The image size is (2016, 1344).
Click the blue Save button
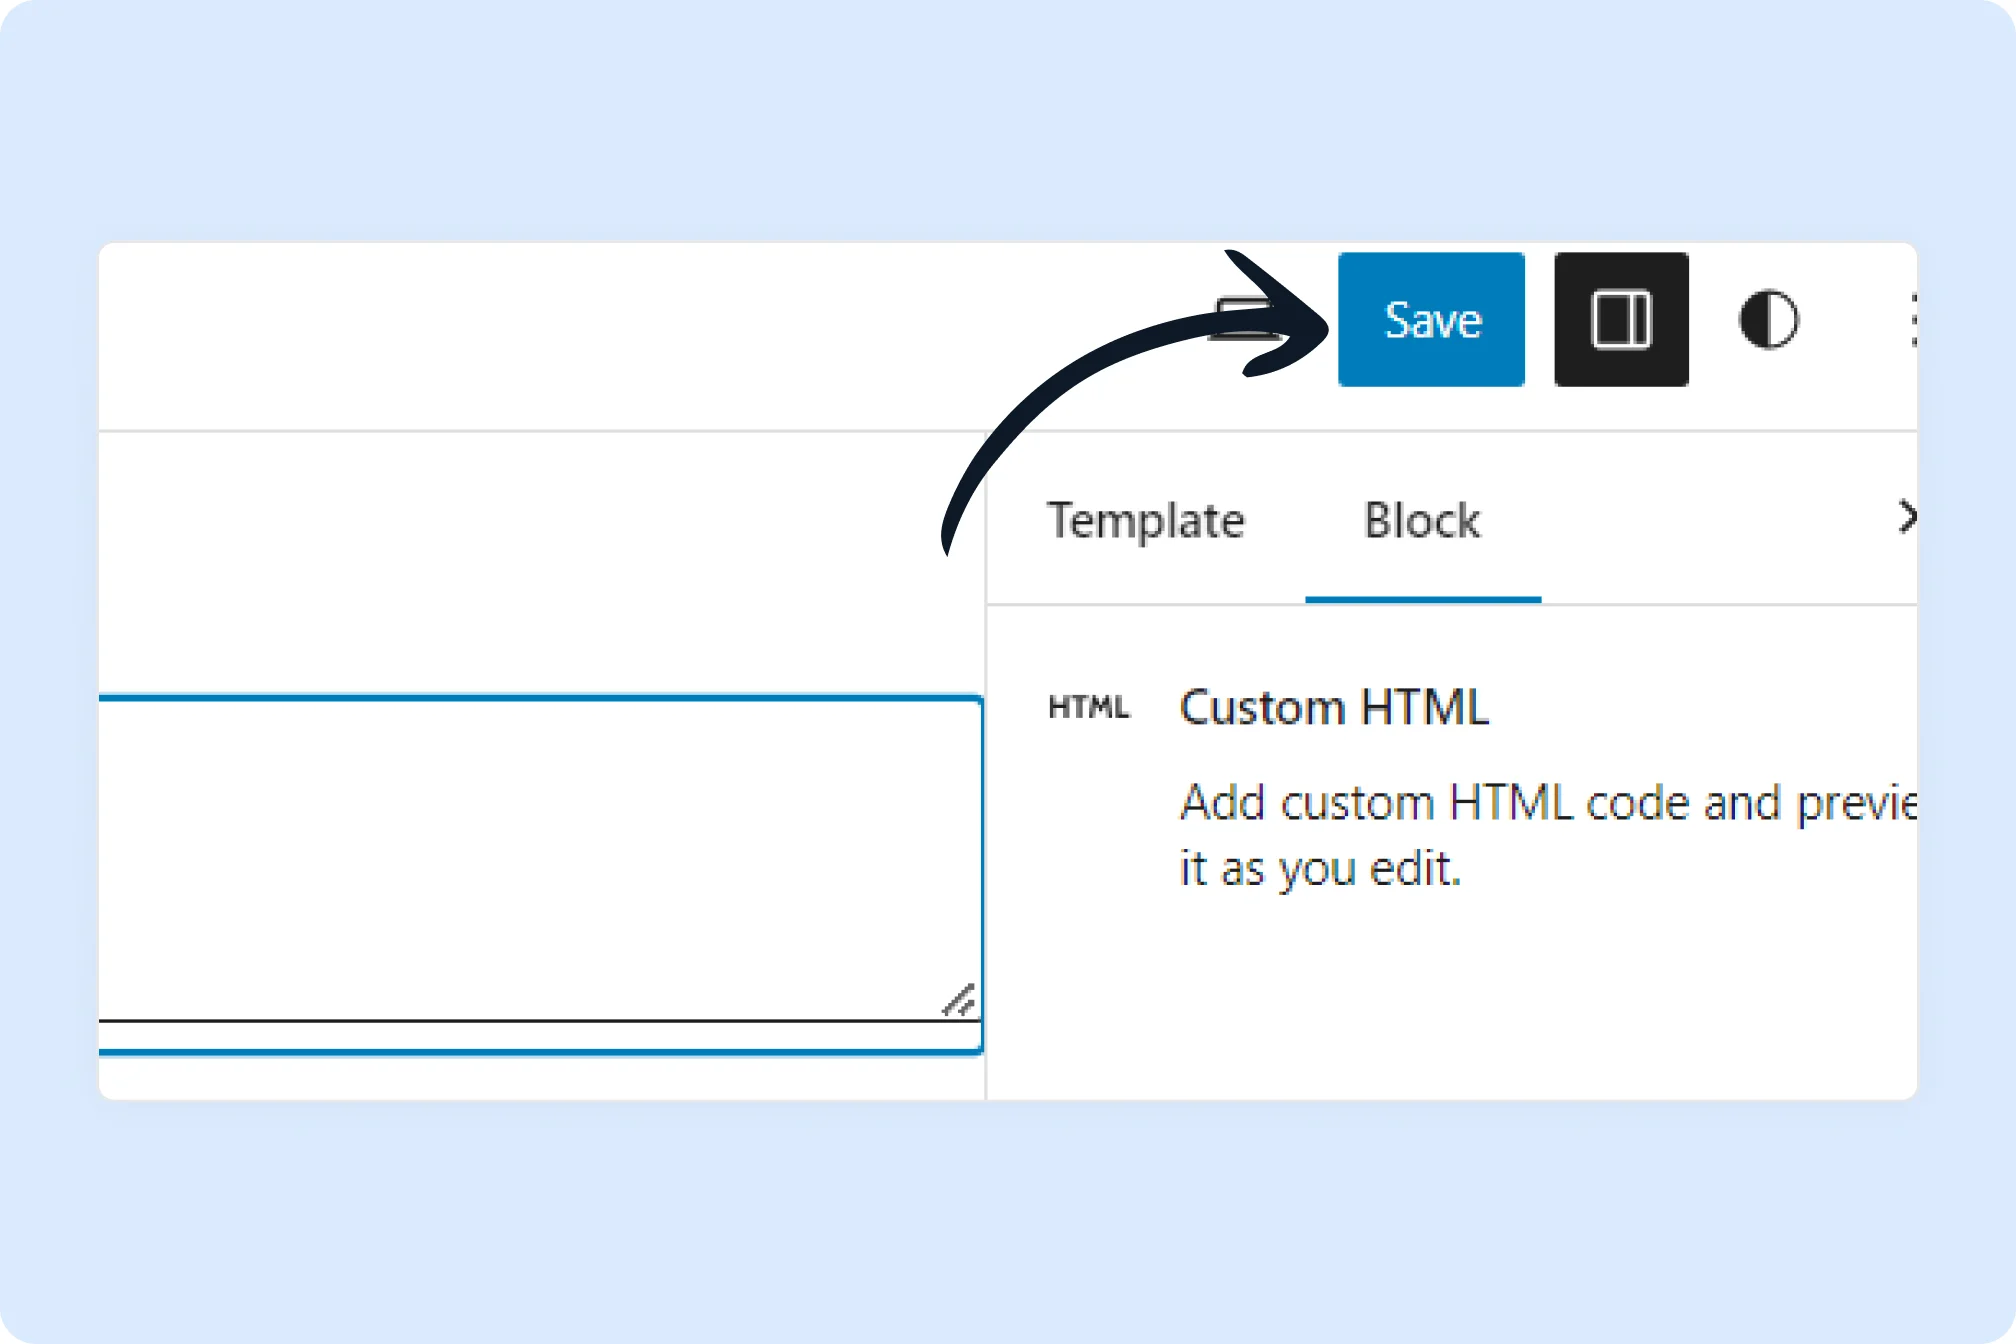pyautogui.click(x=1431, y=320)
